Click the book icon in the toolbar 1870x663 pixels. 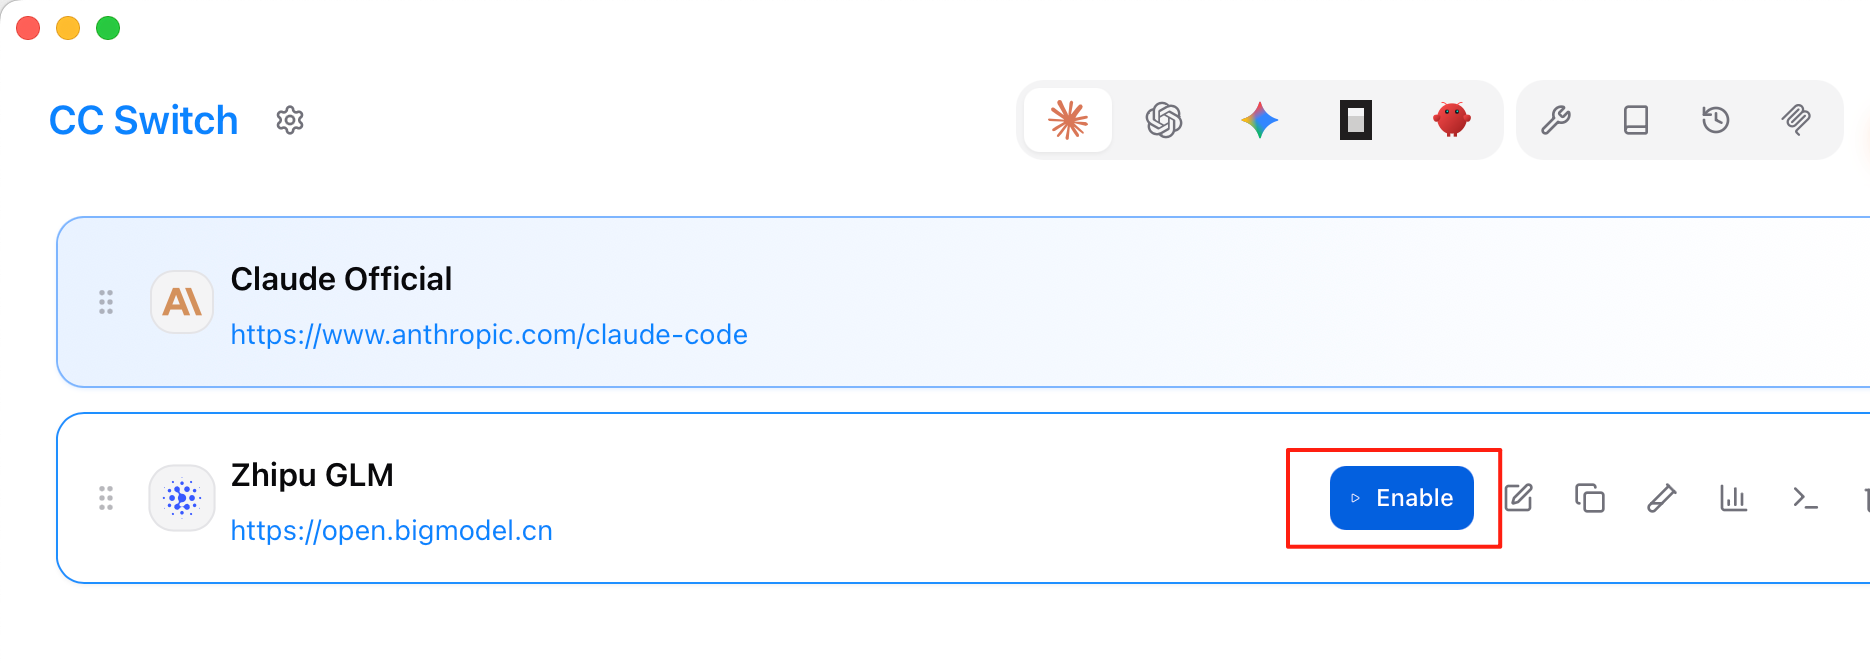point(1636,120)
